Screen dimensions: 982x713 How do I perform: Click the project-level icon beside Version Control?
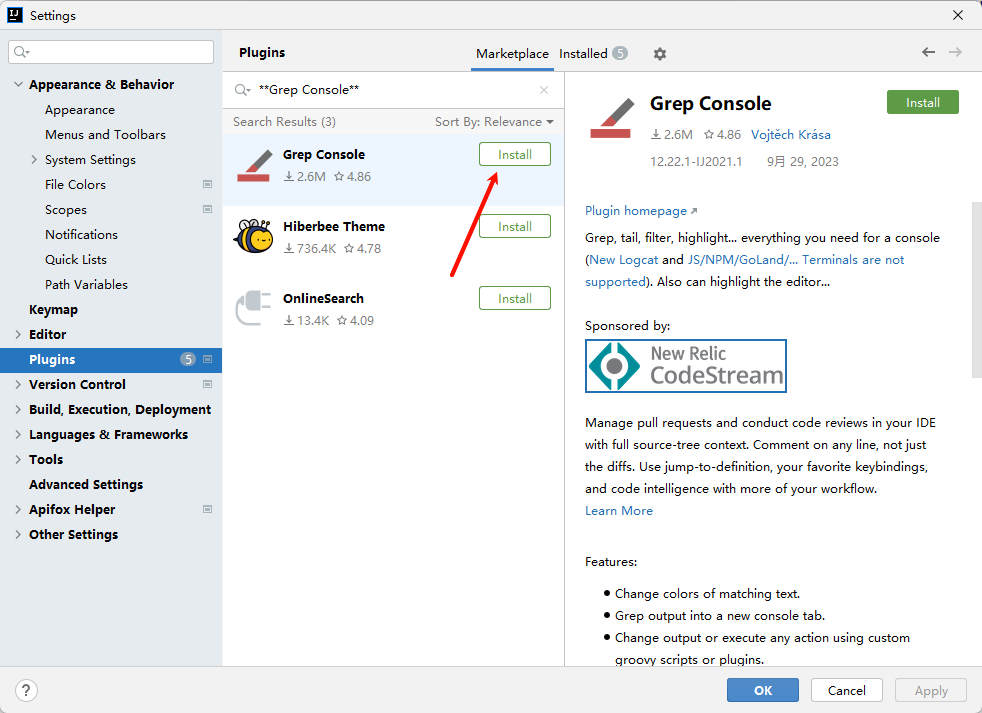207,384
